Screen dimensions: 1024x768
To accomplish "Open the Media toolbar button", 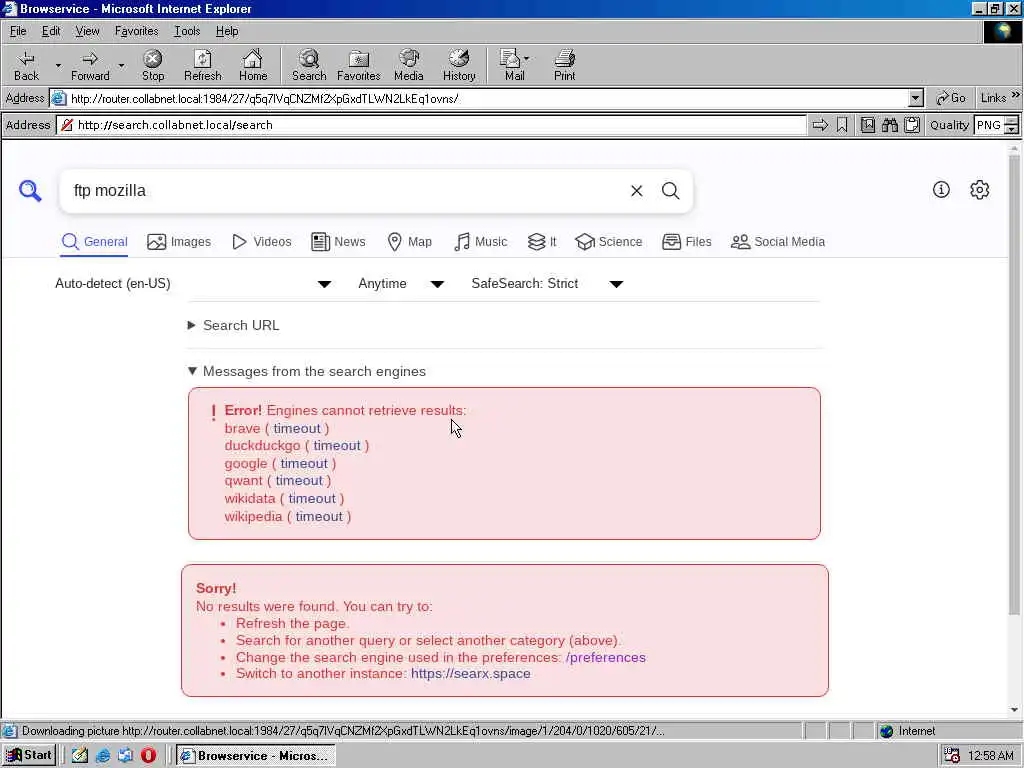I will (409, 65).
